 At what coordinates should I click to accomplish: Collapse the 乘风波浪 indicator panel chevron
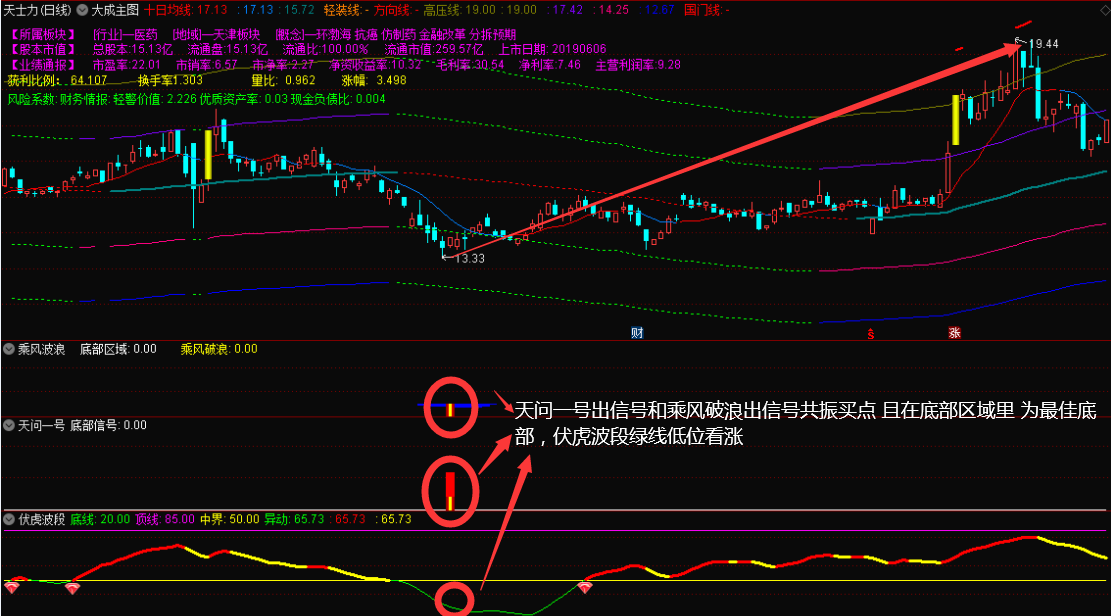pyautogui.click(x=10, y=349)
